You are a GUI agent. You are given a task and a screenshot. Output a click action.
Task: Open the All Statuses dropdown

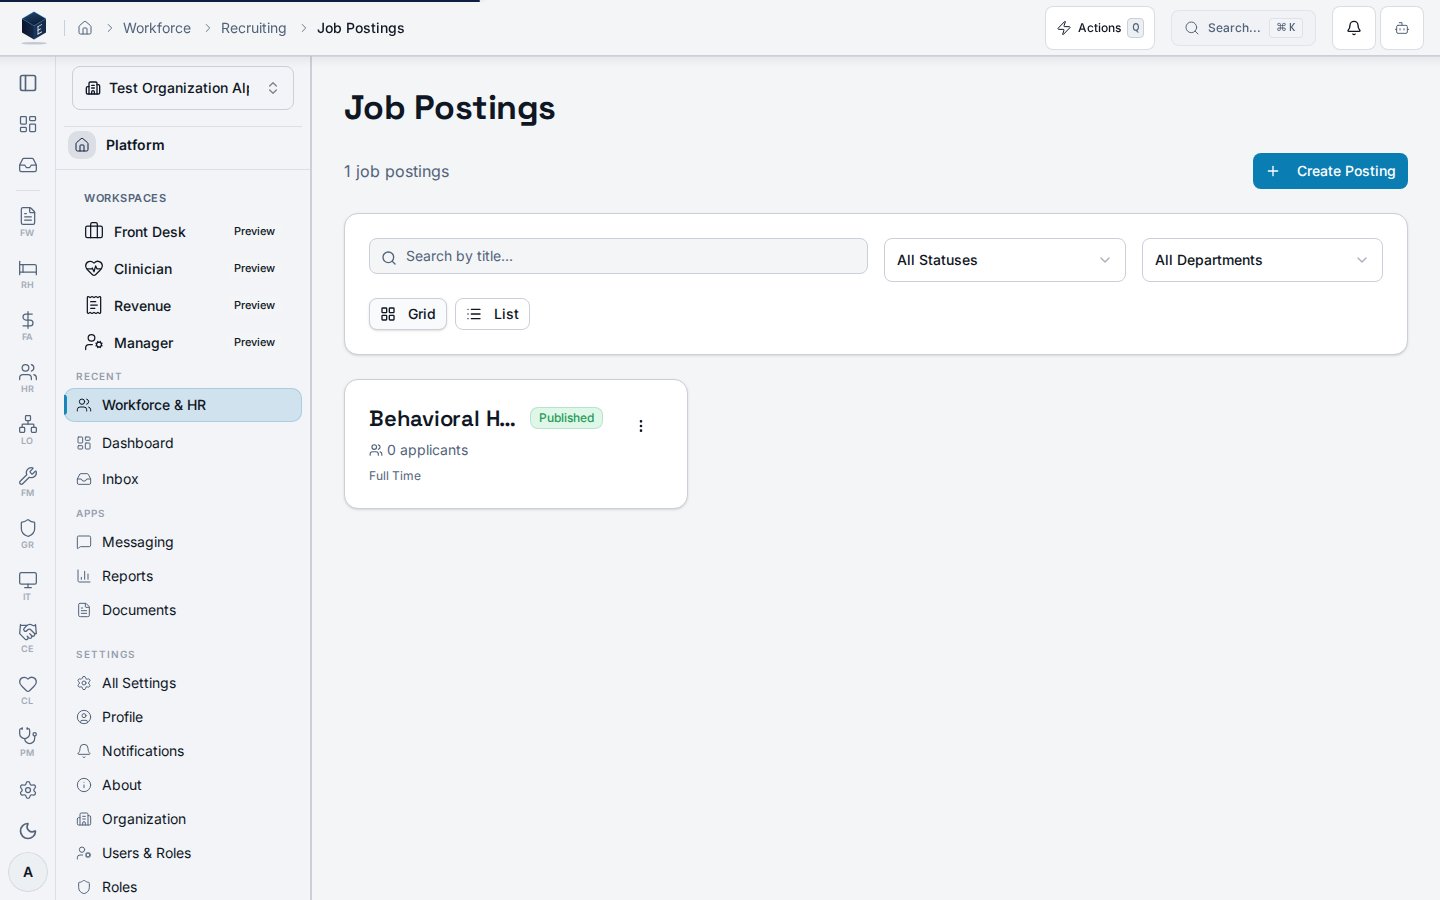[x=1005, y=260]
